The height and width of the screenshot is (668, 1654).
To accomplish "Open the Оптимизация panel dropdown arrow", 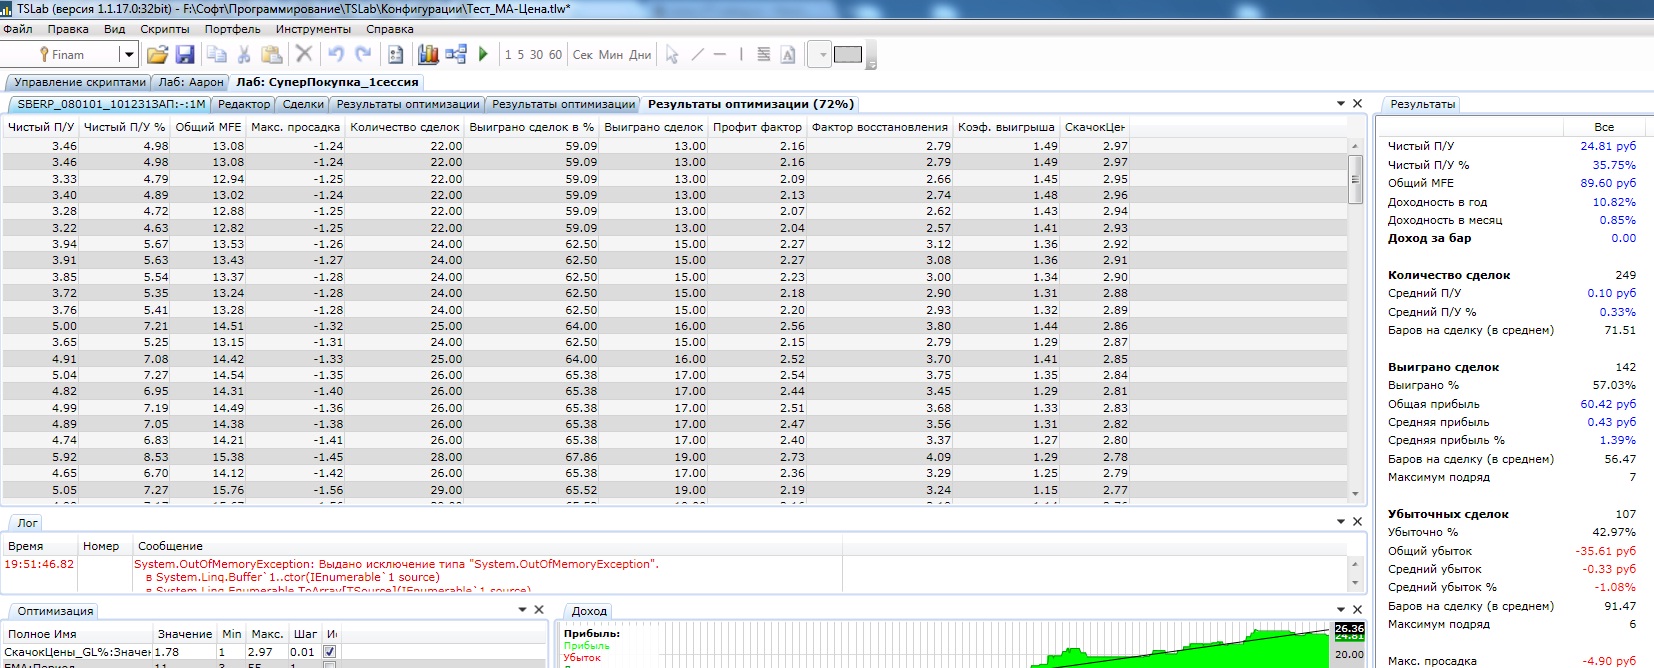I will (x=522, y=610).
